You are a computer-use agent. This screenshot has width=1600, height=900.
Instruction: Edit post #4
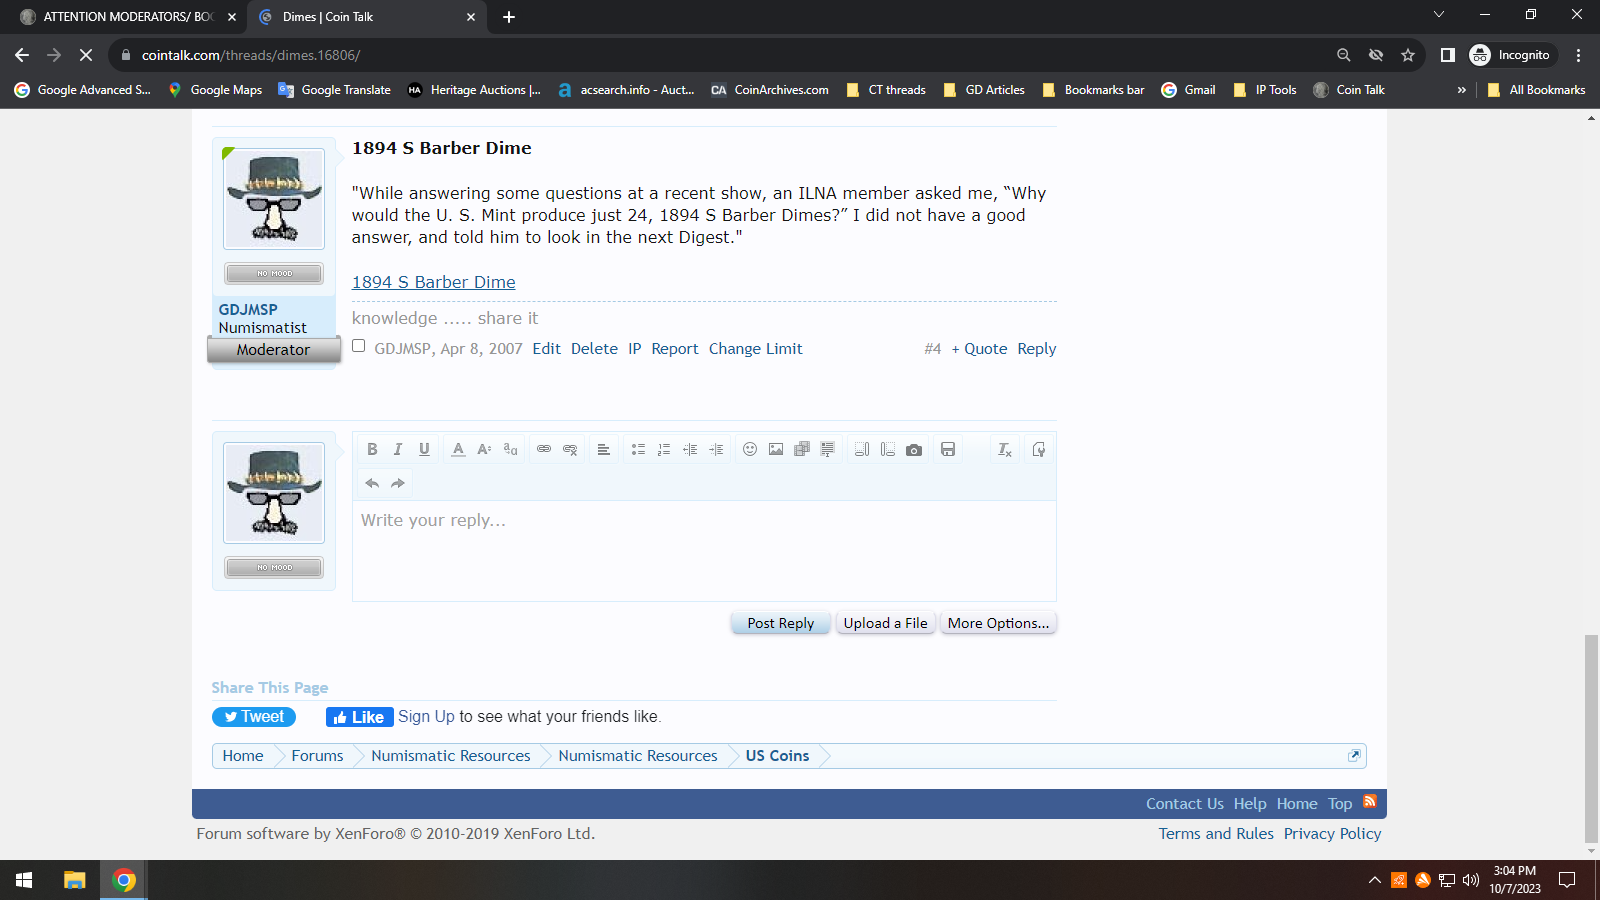(546, 349)
